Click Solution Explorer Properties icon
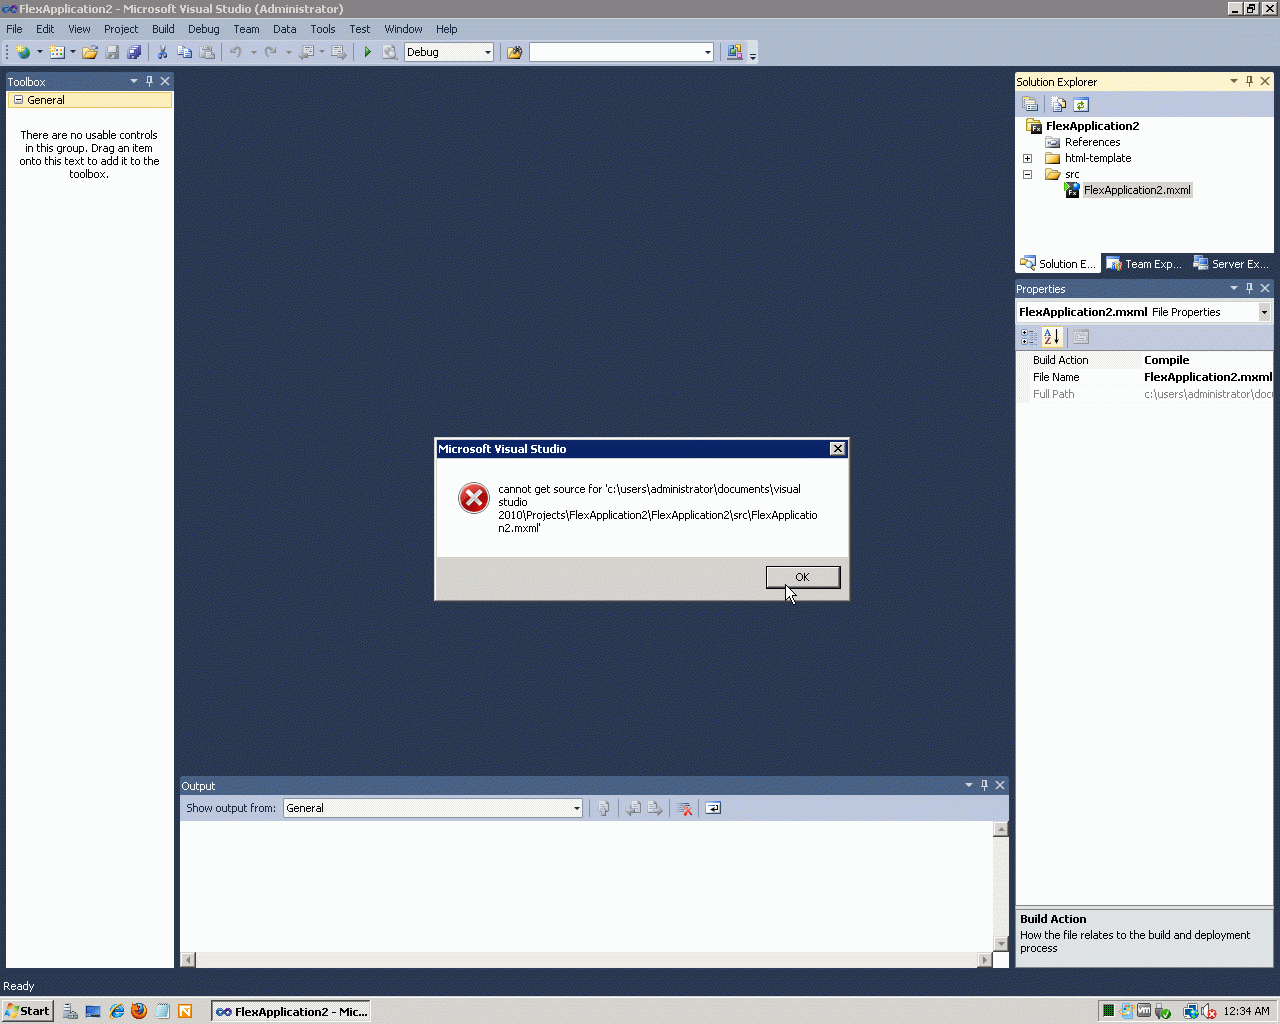The image size is (1280, 1024). point(1030,104)
